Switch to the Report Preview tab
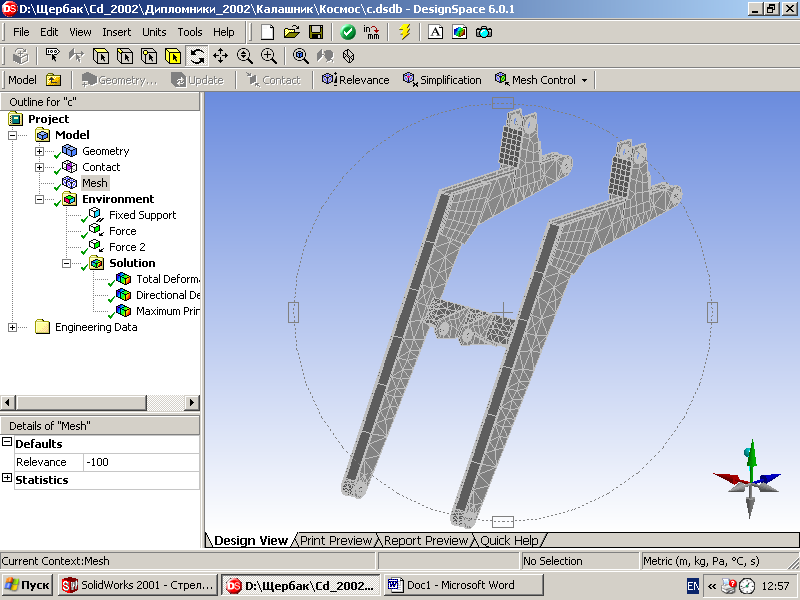This screenshot has width=800, height=600. click(x=425, y=540)
